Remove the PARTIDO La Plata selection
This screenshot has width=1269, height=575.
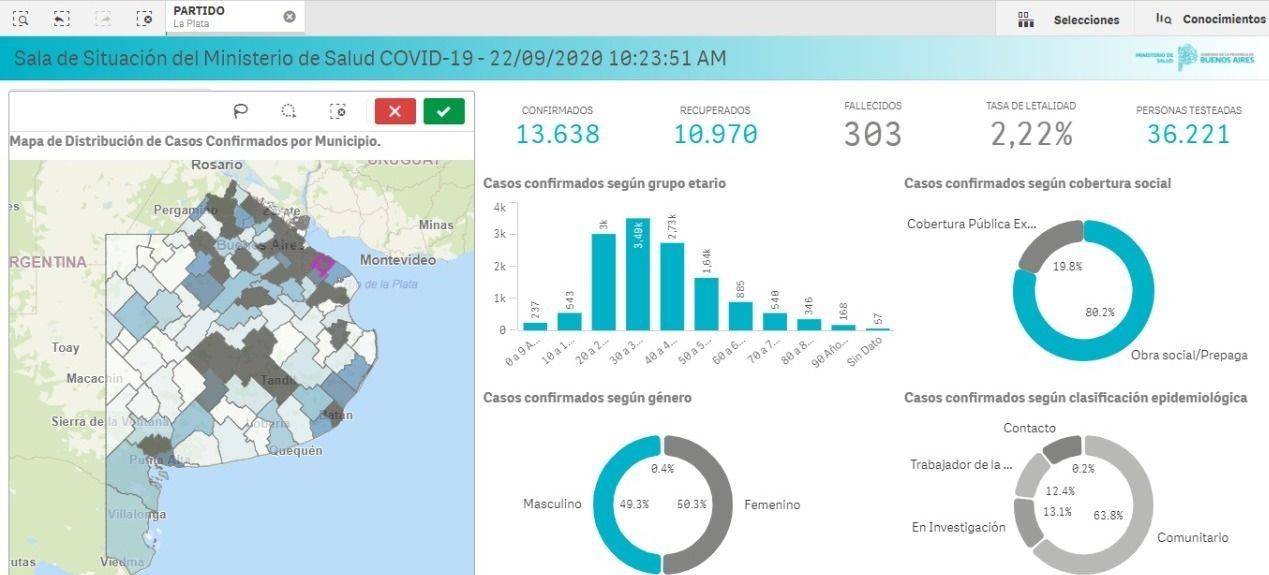[289, 17]
